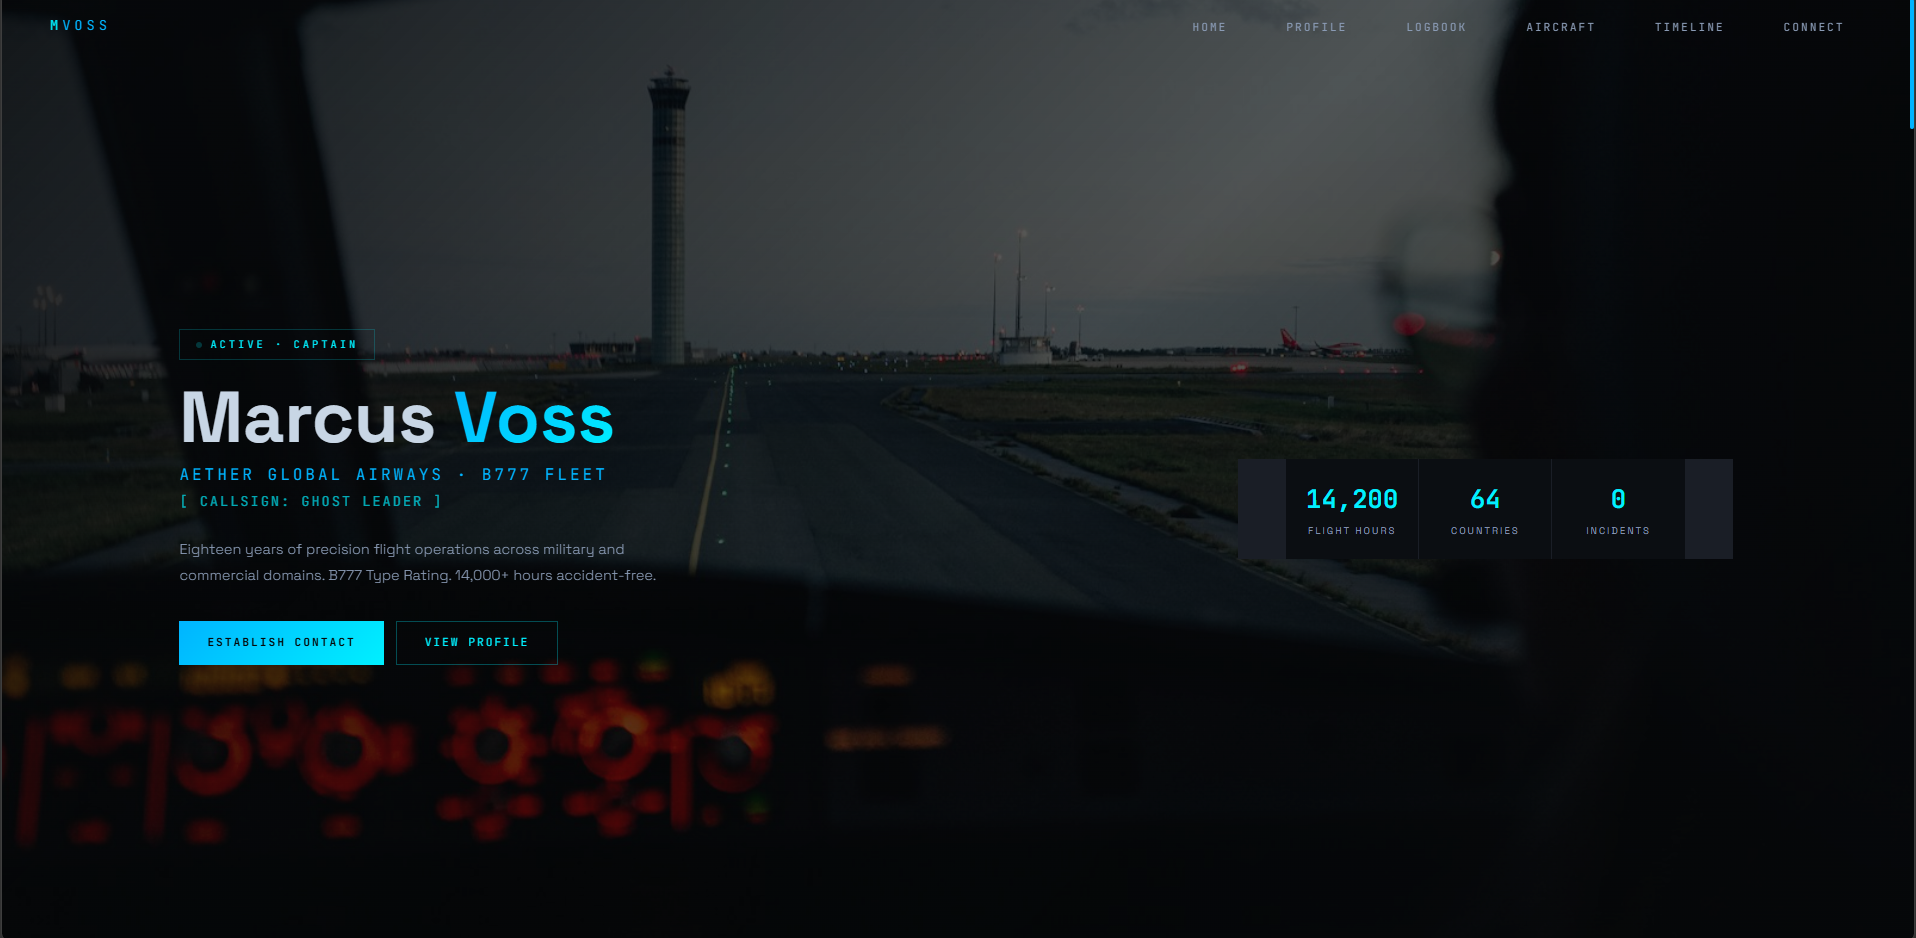The image size is (1916, 938).
Task: Open the CONNECT nav link
Action: (x=1813, y=28)
